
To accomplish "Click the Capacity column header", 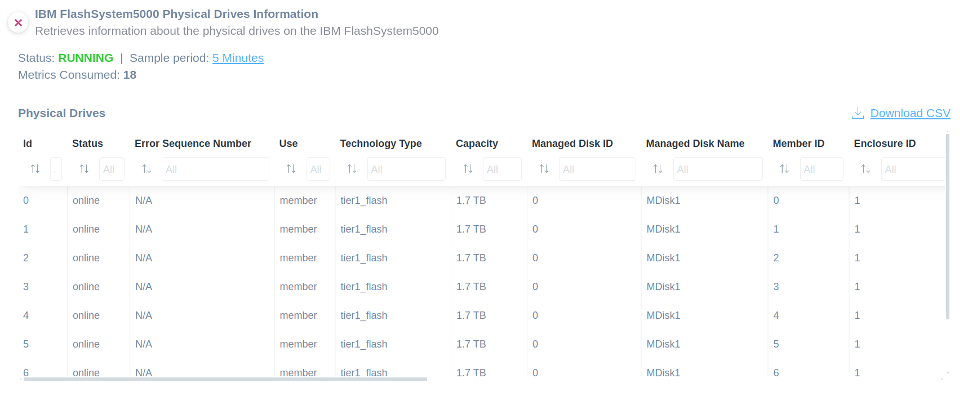I will pos(477,144).
